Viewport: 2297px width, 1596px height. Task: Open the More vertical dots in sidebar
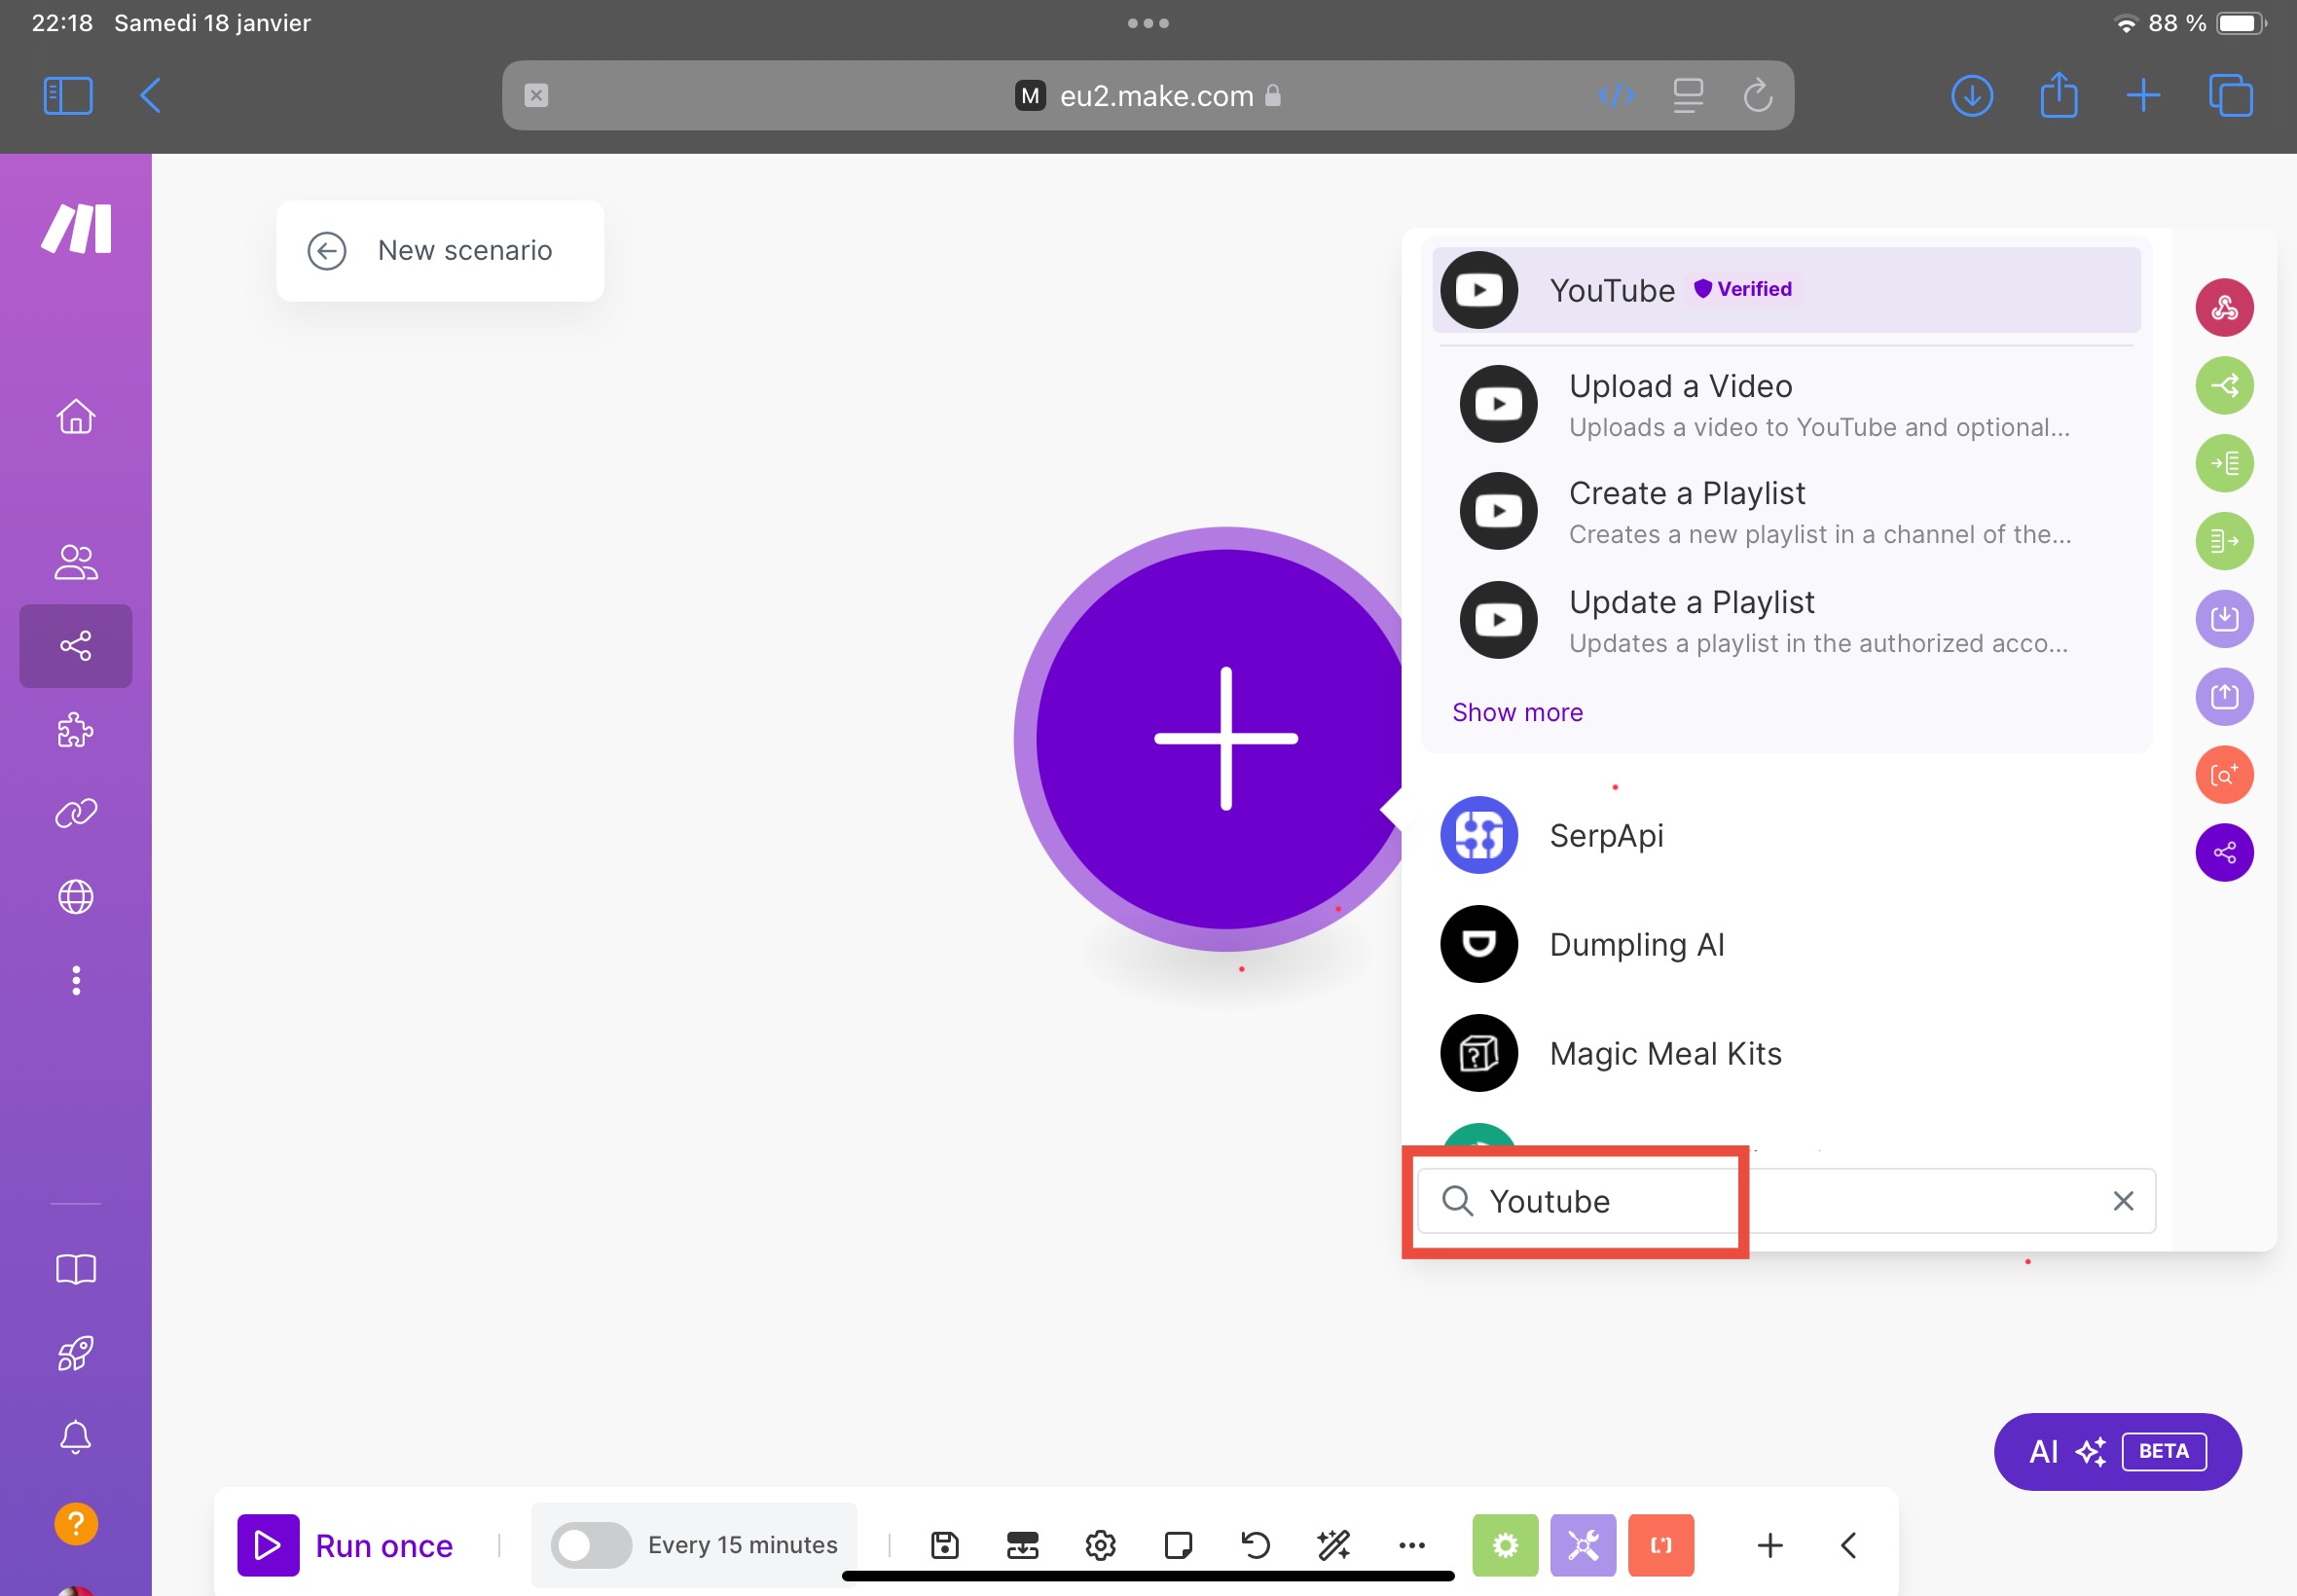(76, 981)
